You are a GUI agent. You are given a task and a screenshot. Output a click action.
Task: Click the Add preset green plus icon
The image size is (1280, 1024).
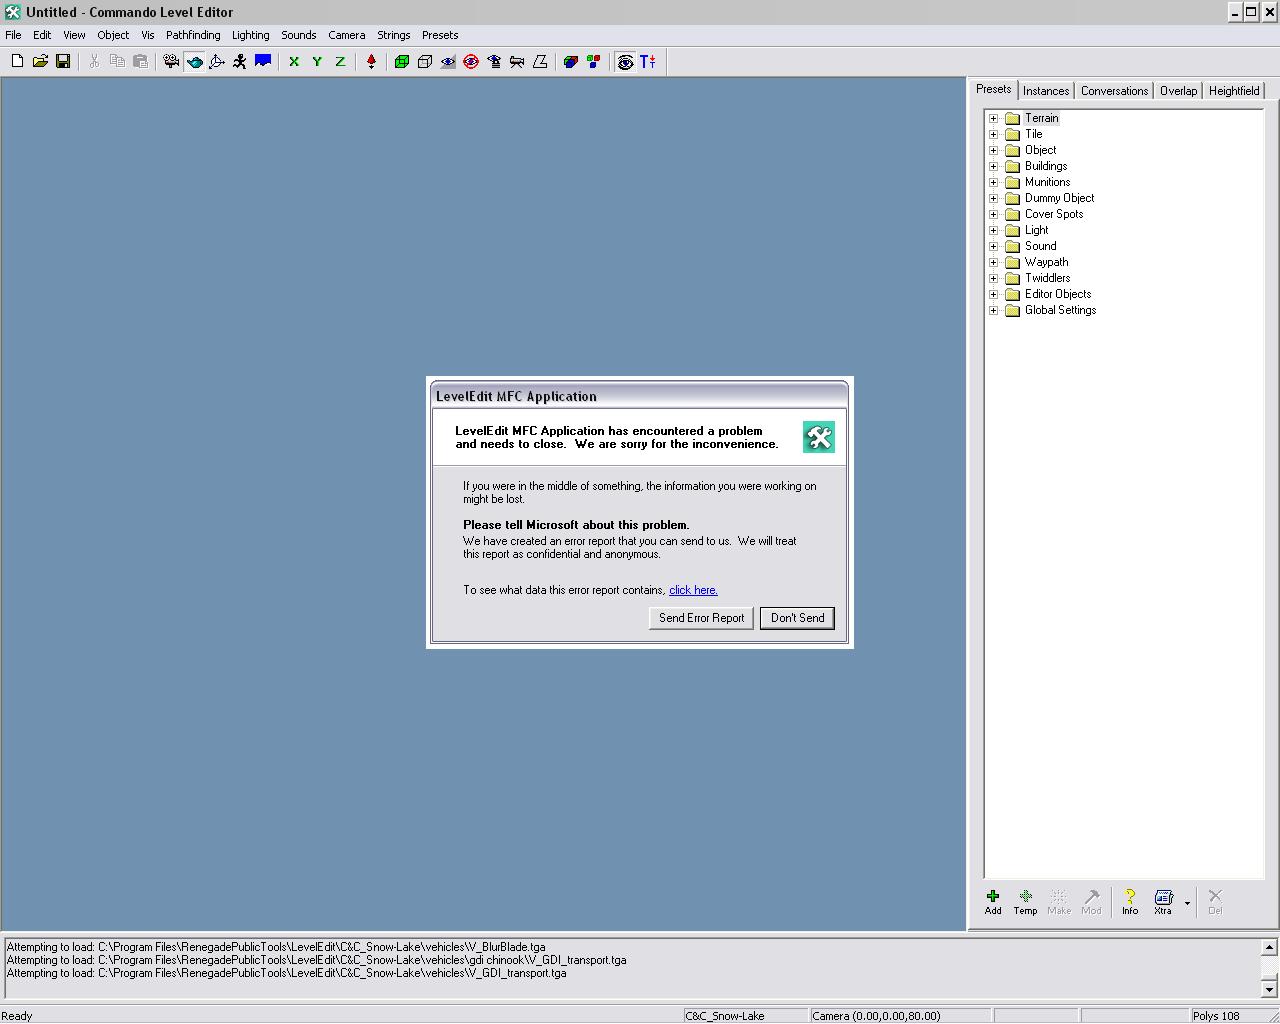(993, 901)
